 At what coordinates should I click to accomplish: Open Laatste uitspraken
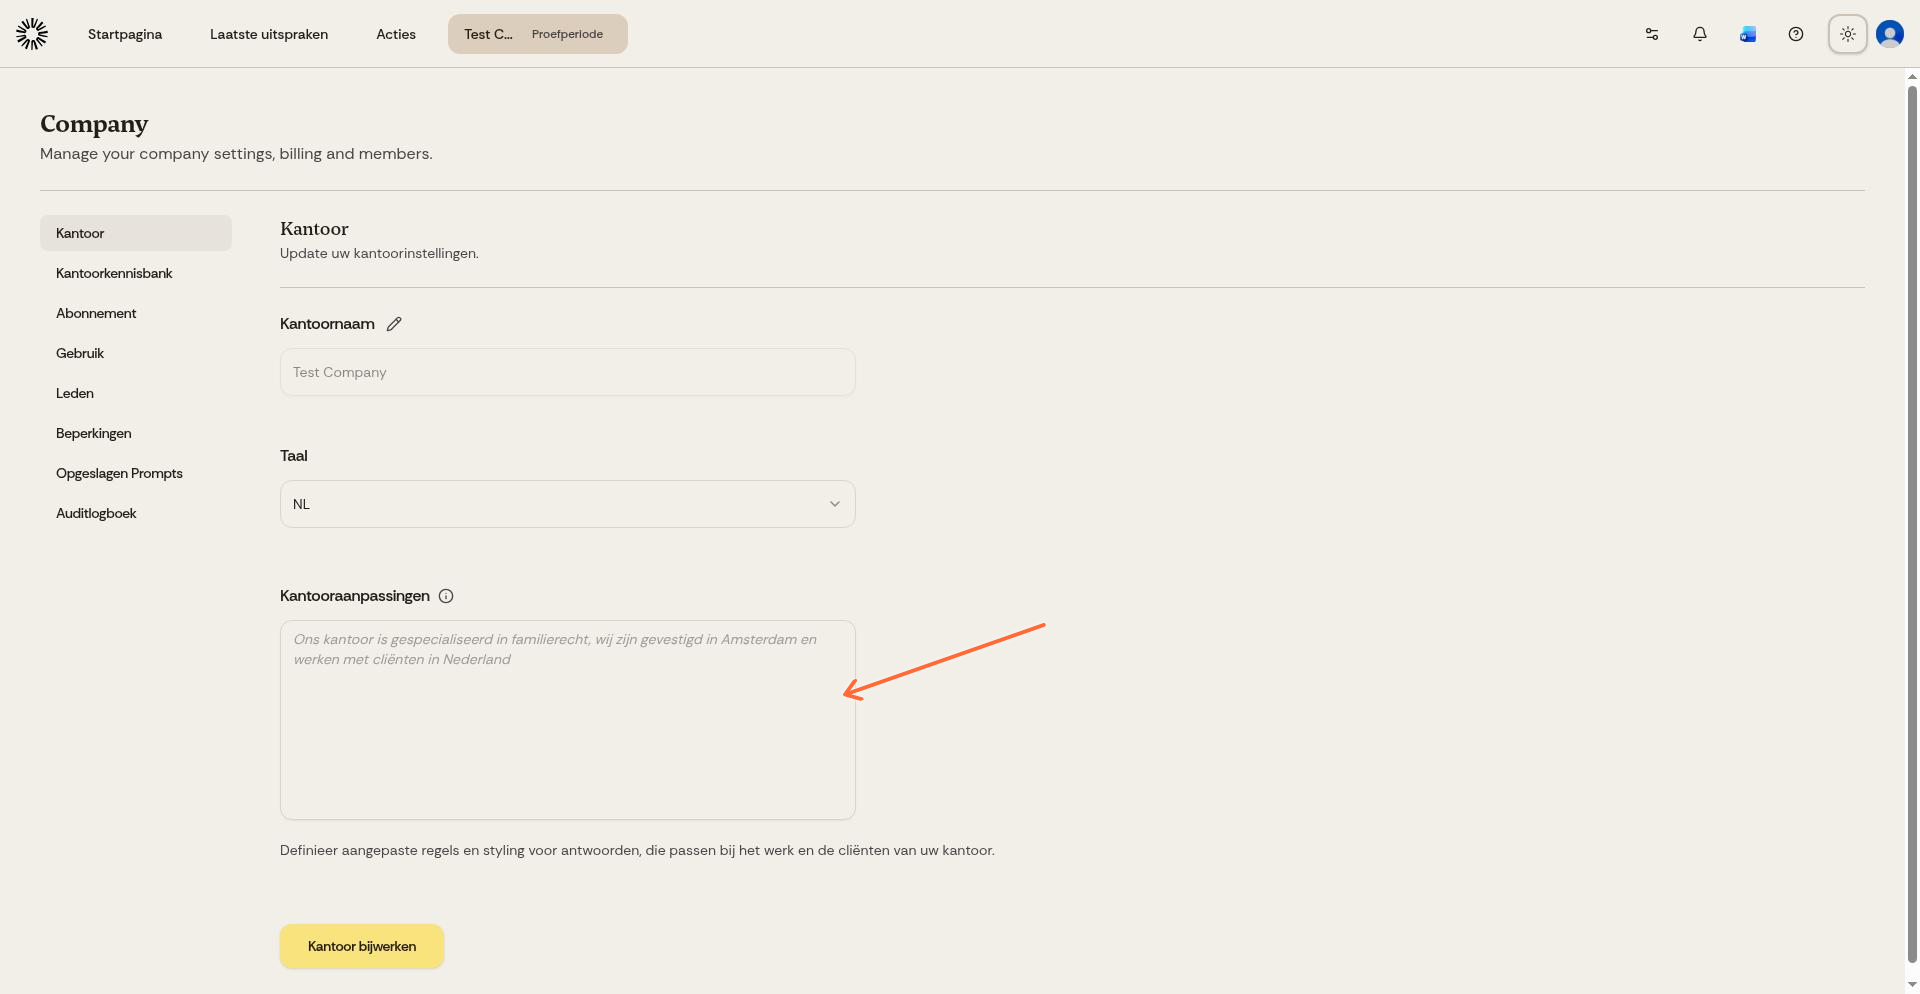pyautogui.click(x=269, y=34)
